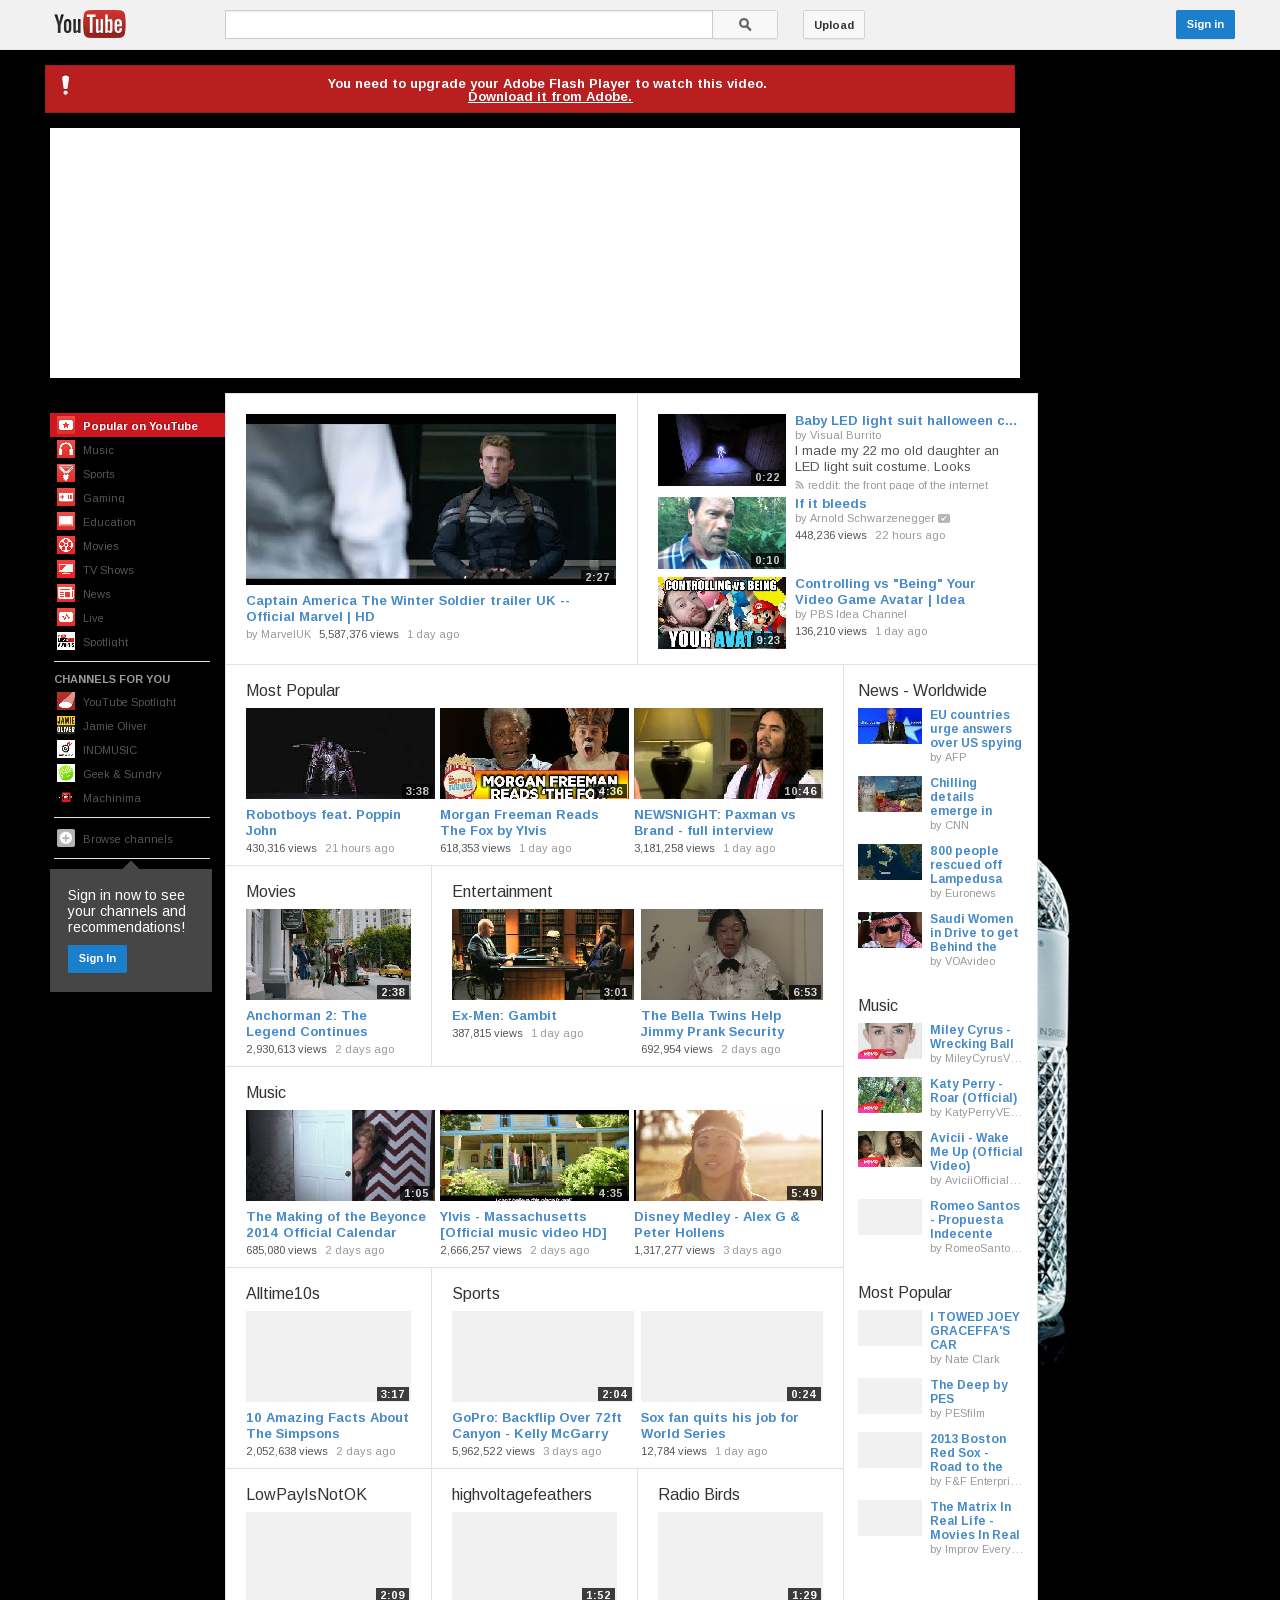Open Sox fan quits his job link
This screenshot has width=1280, height=1600.
[720, 1425]
